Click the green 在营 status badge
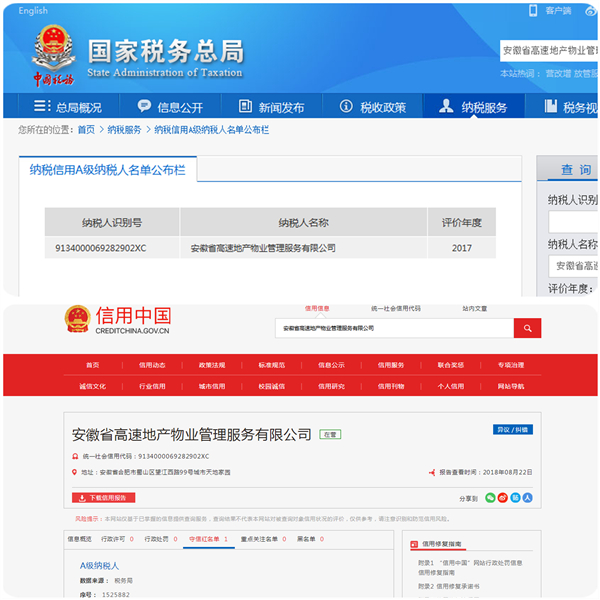 (330, 435)
